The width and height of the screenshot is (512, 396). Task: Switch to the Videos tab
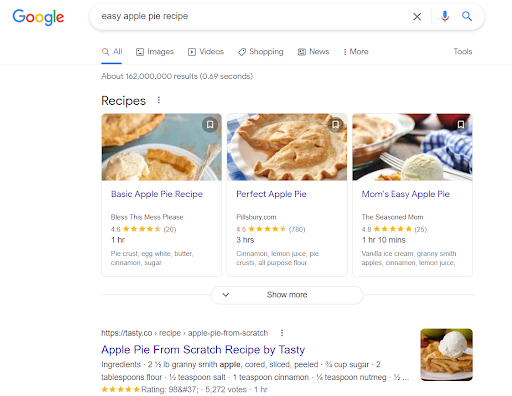[x=206, y=52]
